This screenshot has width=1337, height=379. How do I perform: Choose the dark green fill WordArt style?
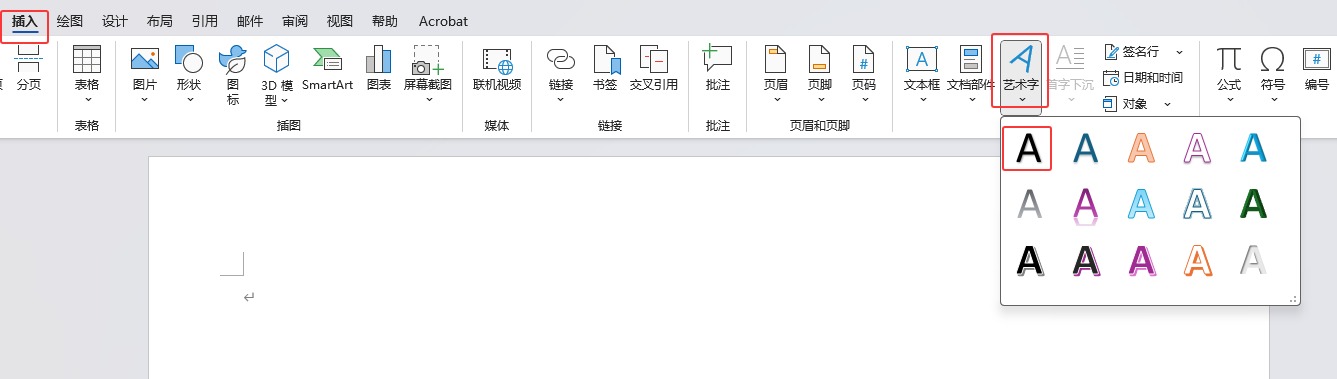pos(1253,204)
